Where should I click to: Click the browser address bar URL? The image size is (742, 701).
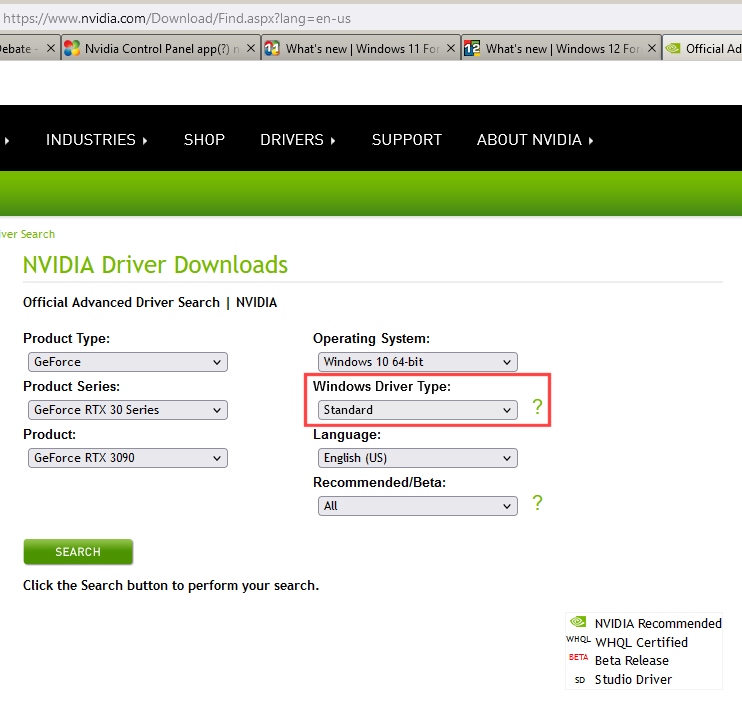[x=177, y=18]
